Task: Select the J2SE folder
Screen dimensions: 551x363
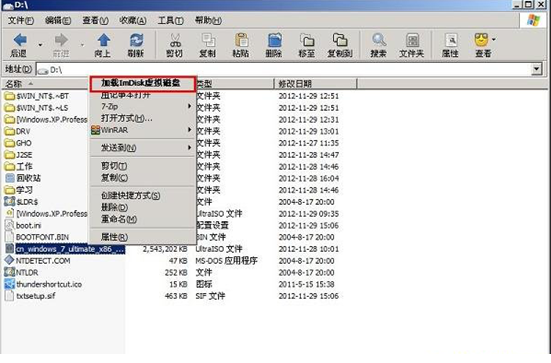Action: [x=19, y=155]
